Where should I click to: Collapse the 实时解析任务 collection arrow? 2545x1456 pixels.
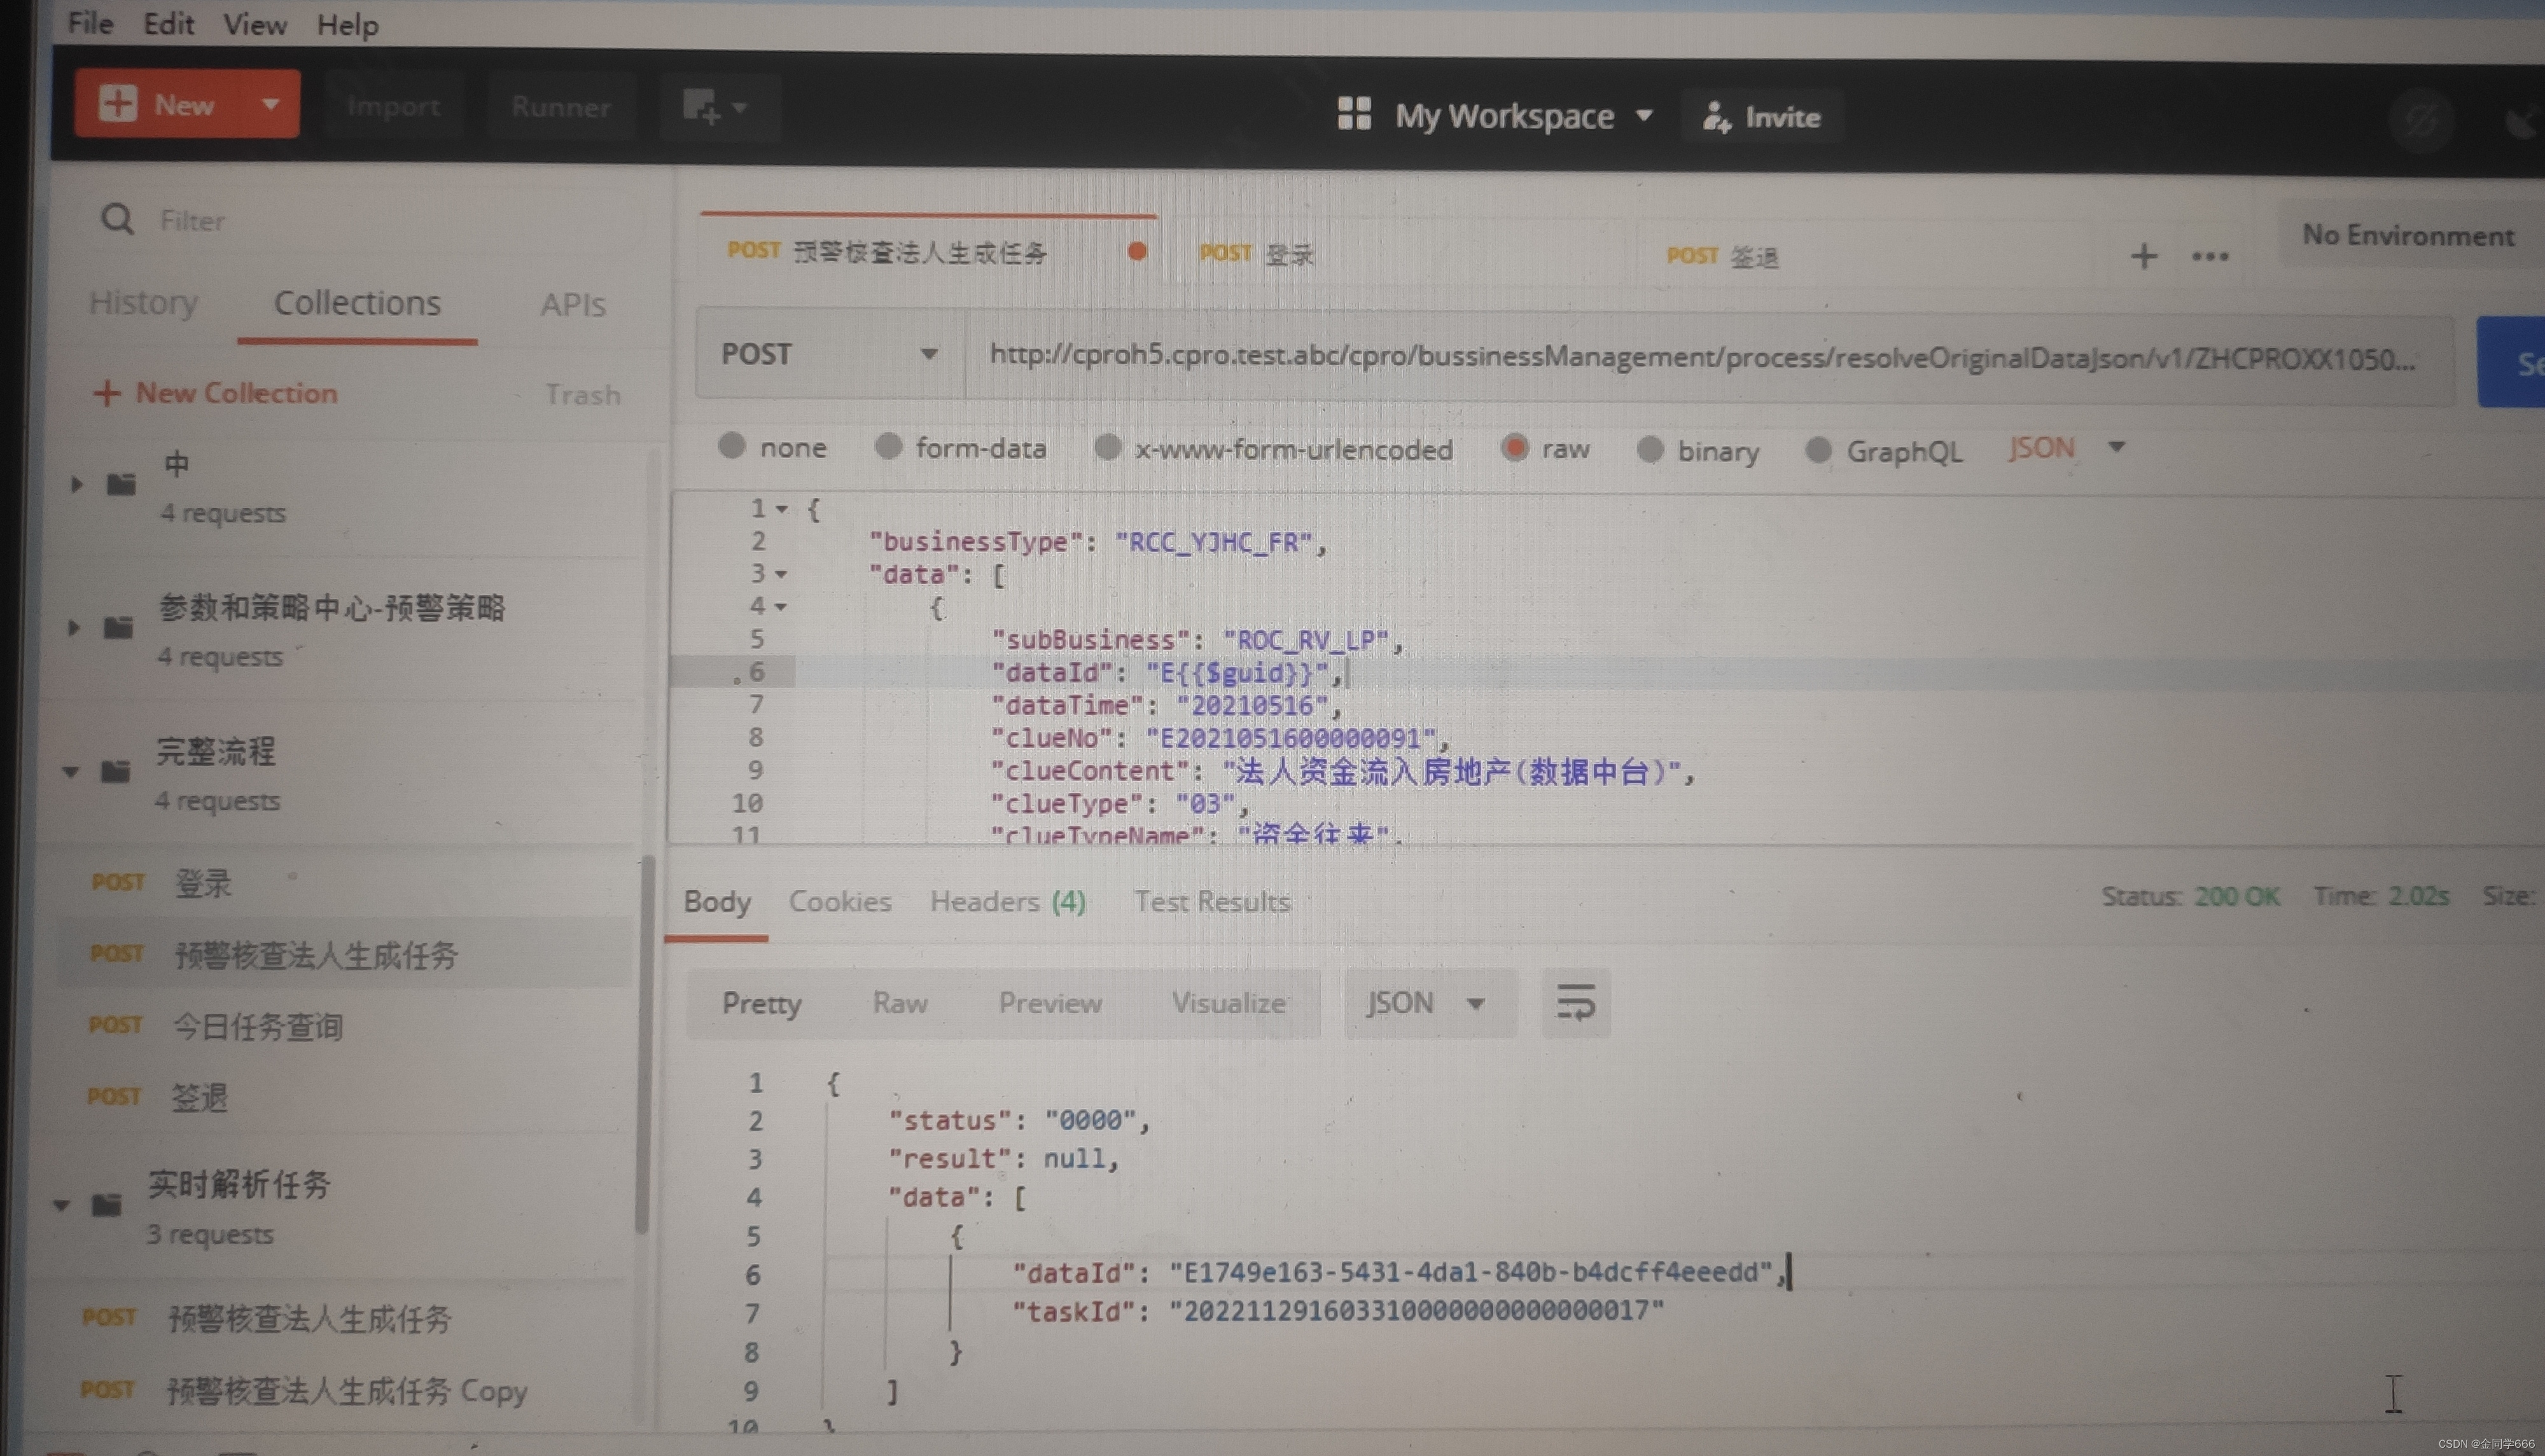[x=62, y=1205]
